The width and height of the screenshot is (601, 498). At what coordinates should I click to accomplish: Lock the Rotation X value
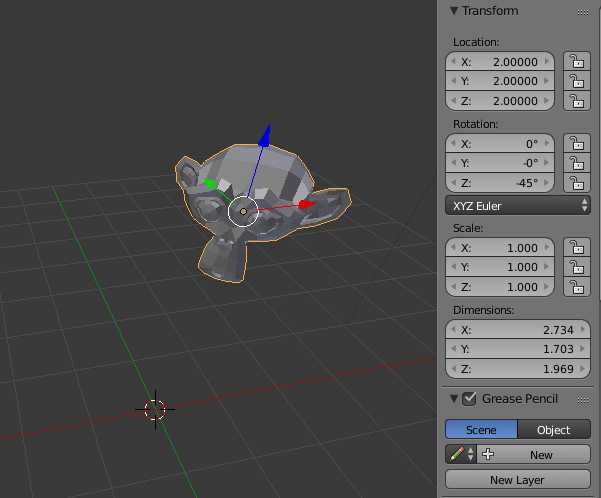577,143
